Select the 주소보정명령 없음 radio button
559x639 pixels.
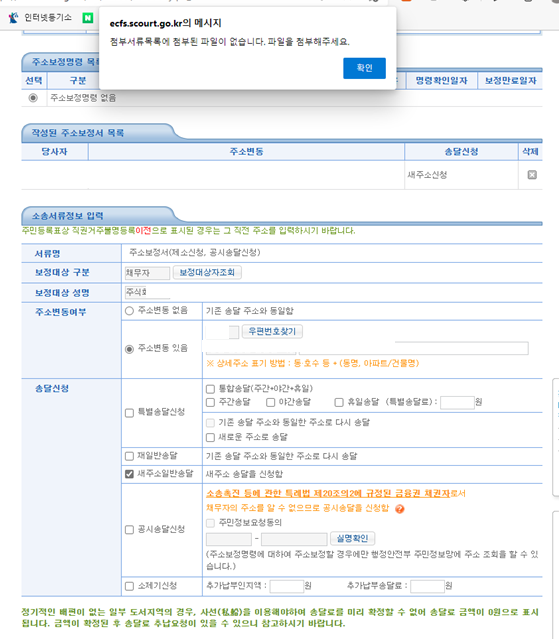[33, 98]
